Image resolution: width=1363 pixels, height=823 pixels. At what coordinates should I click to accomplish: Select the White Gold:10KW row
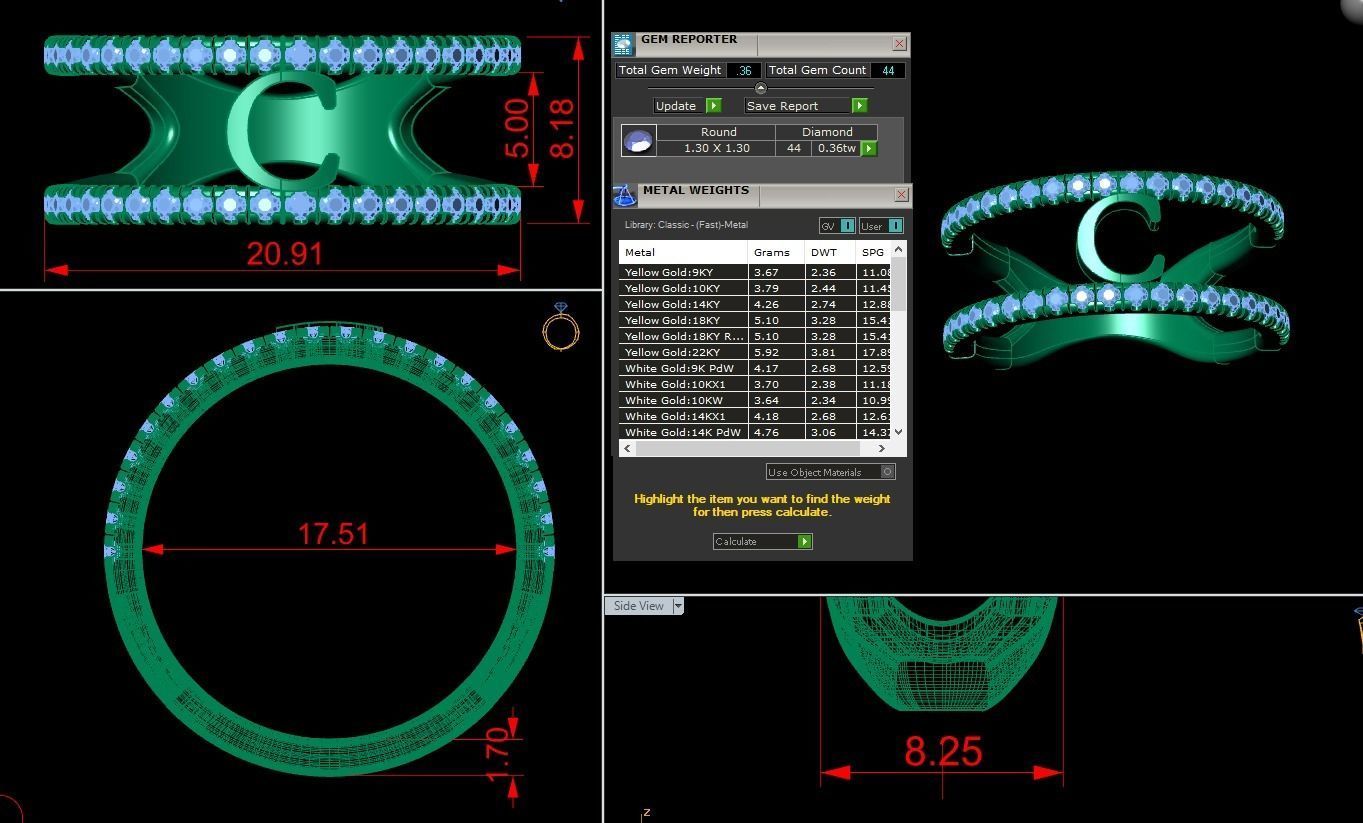[755, 400]
